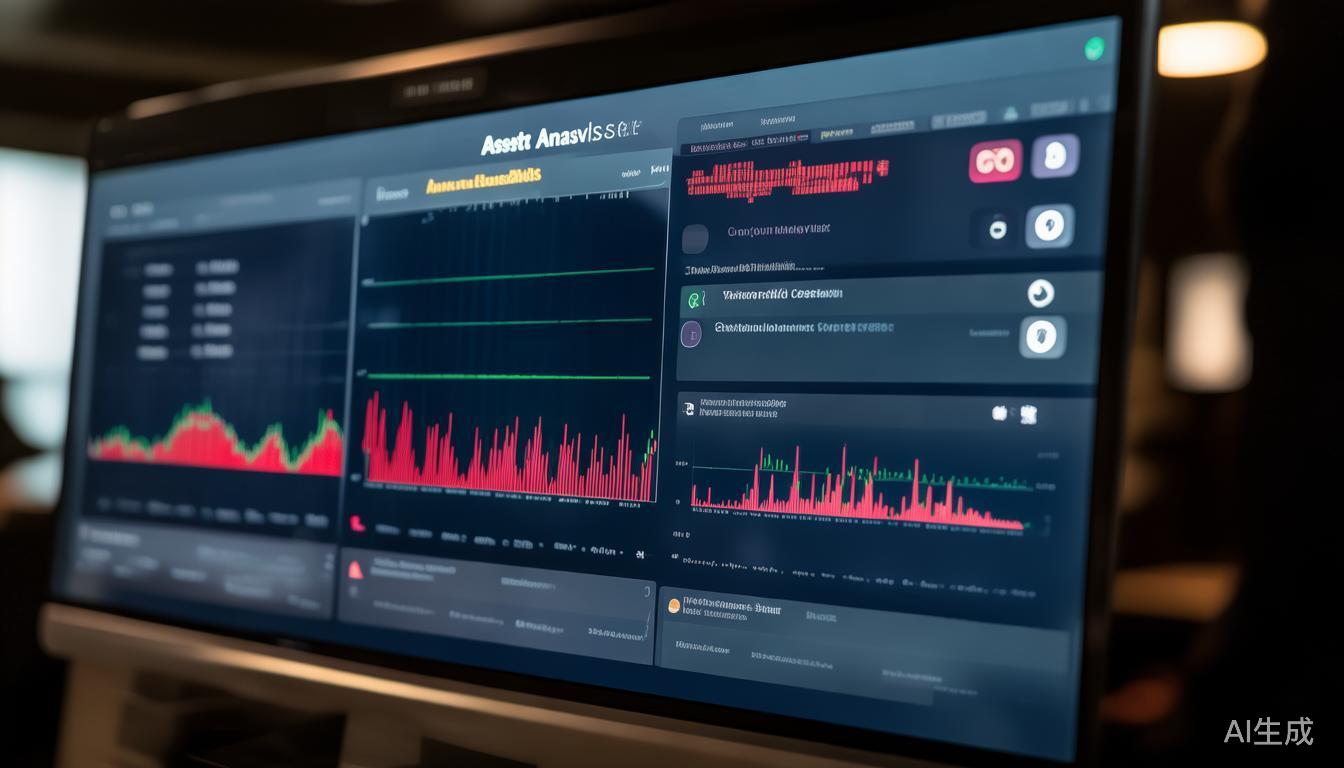The height and width of the screenshot is (768, 1344).
Task: Click the pink infinity icon button
Action: pyautogui.click(x=994, y=161)
